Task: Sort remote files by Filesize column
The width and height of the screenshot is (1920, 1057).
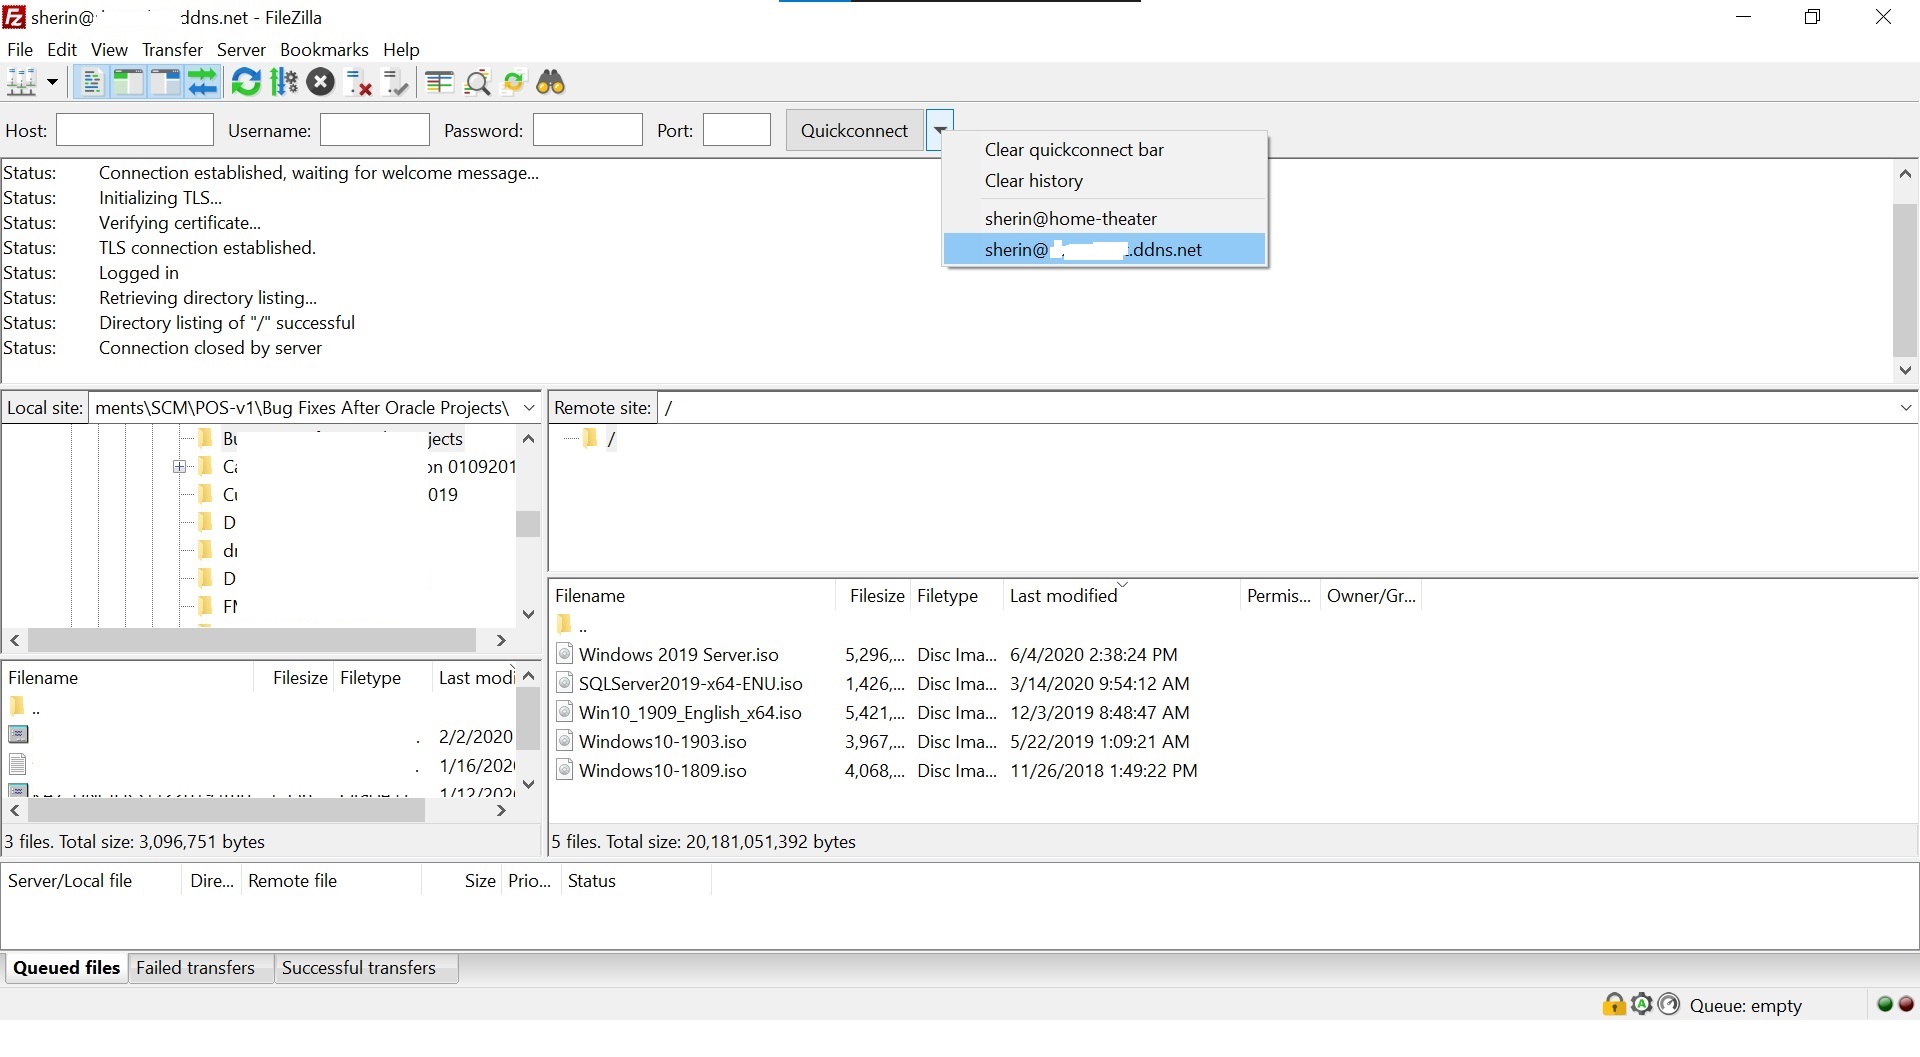Action: click(x=872, y=595)
